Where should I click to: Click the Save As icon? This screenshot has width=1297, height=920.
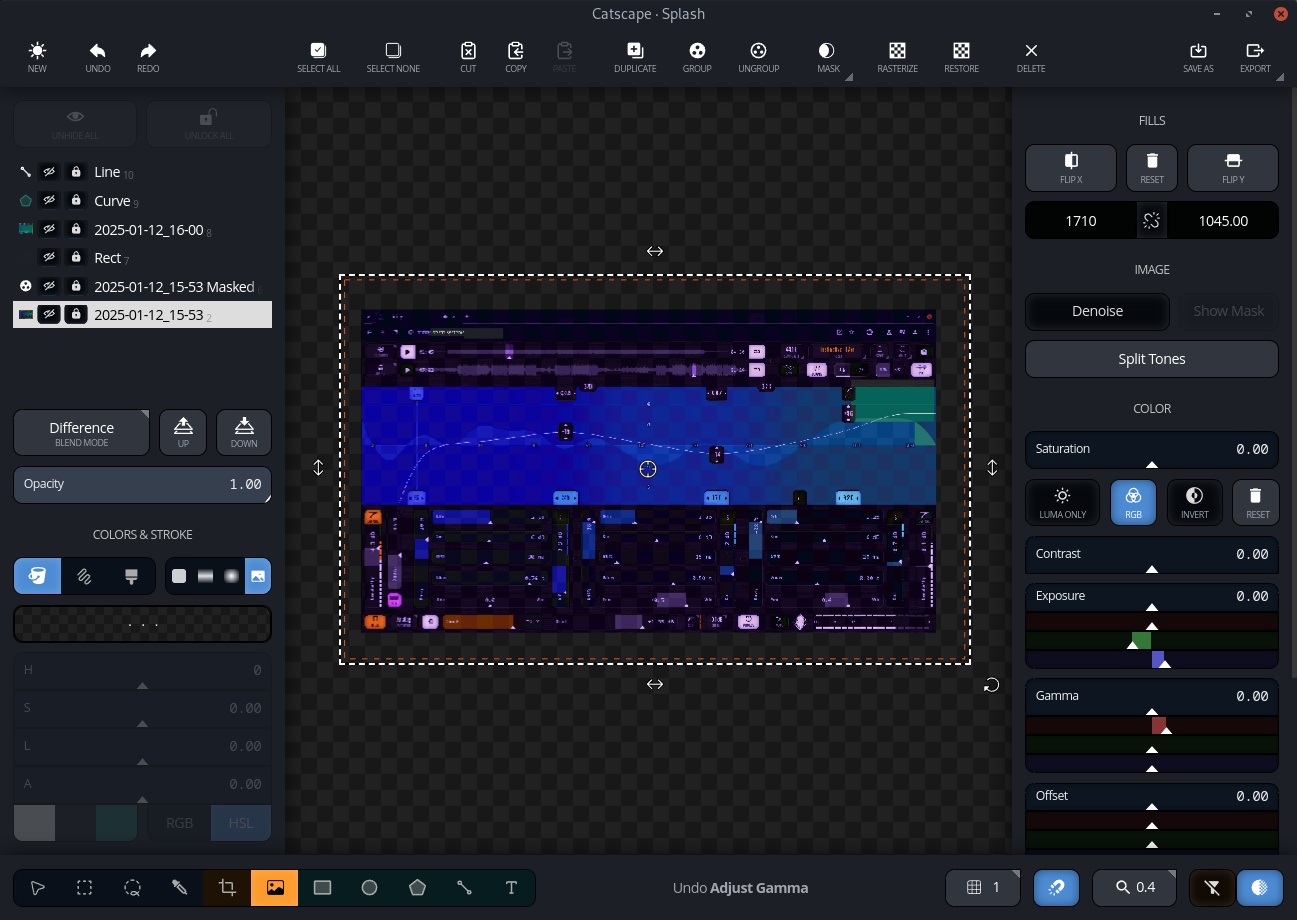[x=1198, y=50]
